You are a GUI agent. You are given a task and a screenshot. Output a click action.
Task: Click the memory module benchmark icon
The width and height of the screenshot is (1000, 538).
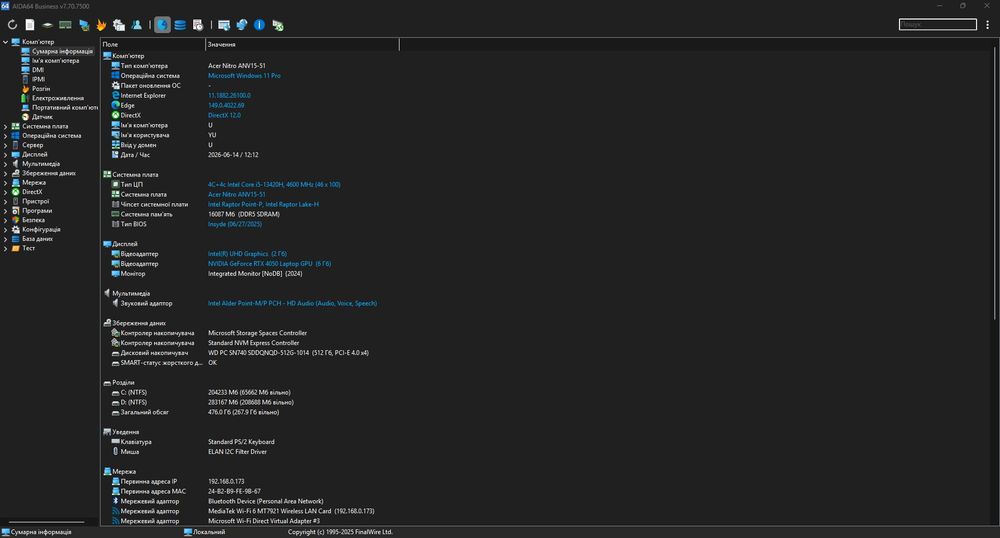click(65, 25)
